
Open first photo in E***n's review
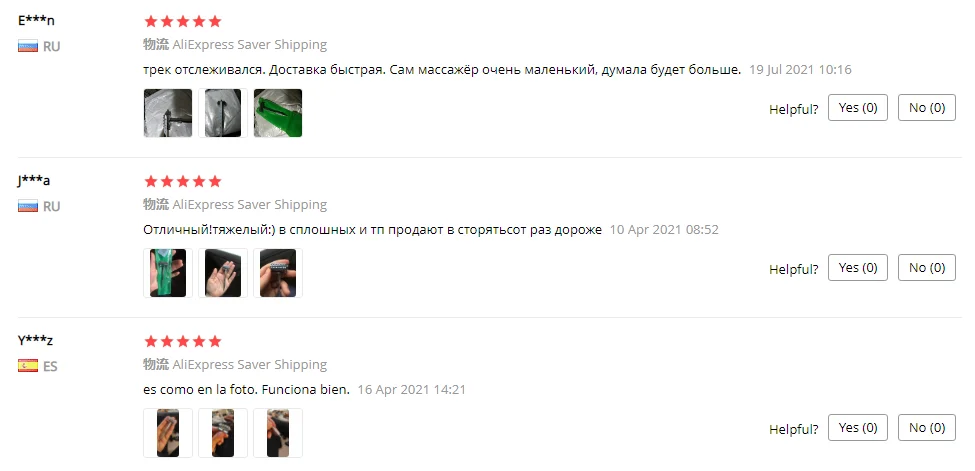pyautogui.click(x=168, y=113)
